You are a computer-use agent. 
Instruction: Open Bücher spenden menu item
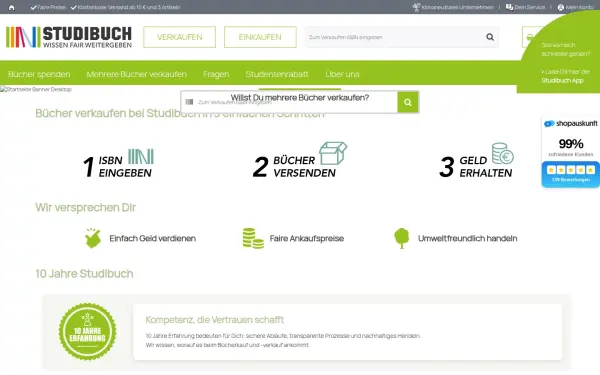coord(39,74)
